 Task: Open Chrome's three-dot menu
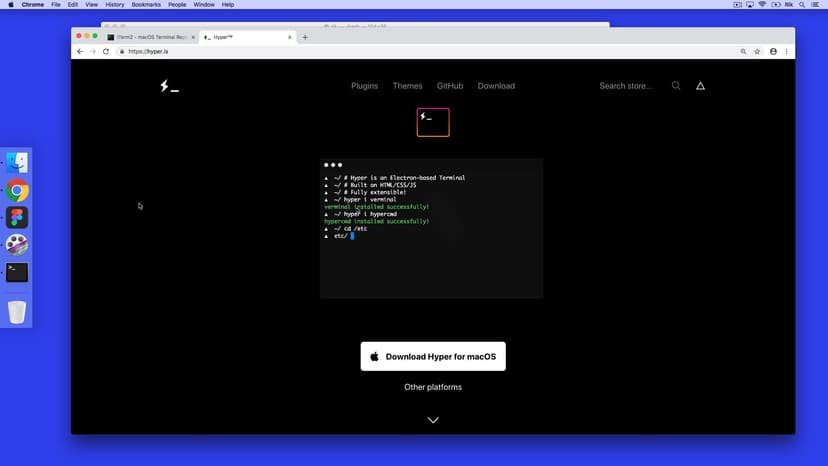point(787,51)
